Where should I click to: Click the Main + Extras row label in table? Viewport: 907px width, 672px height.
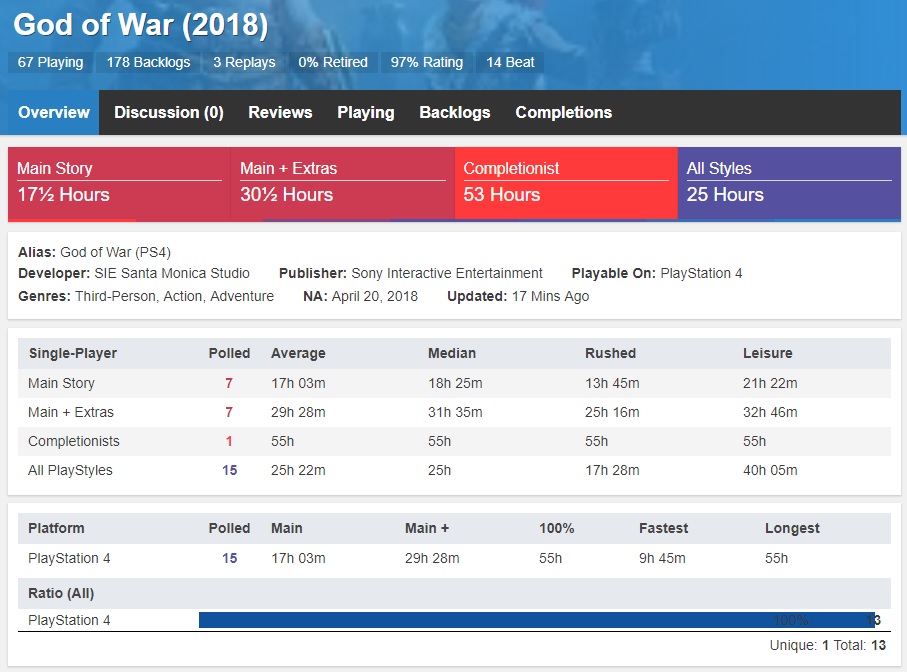coord(71,412)
